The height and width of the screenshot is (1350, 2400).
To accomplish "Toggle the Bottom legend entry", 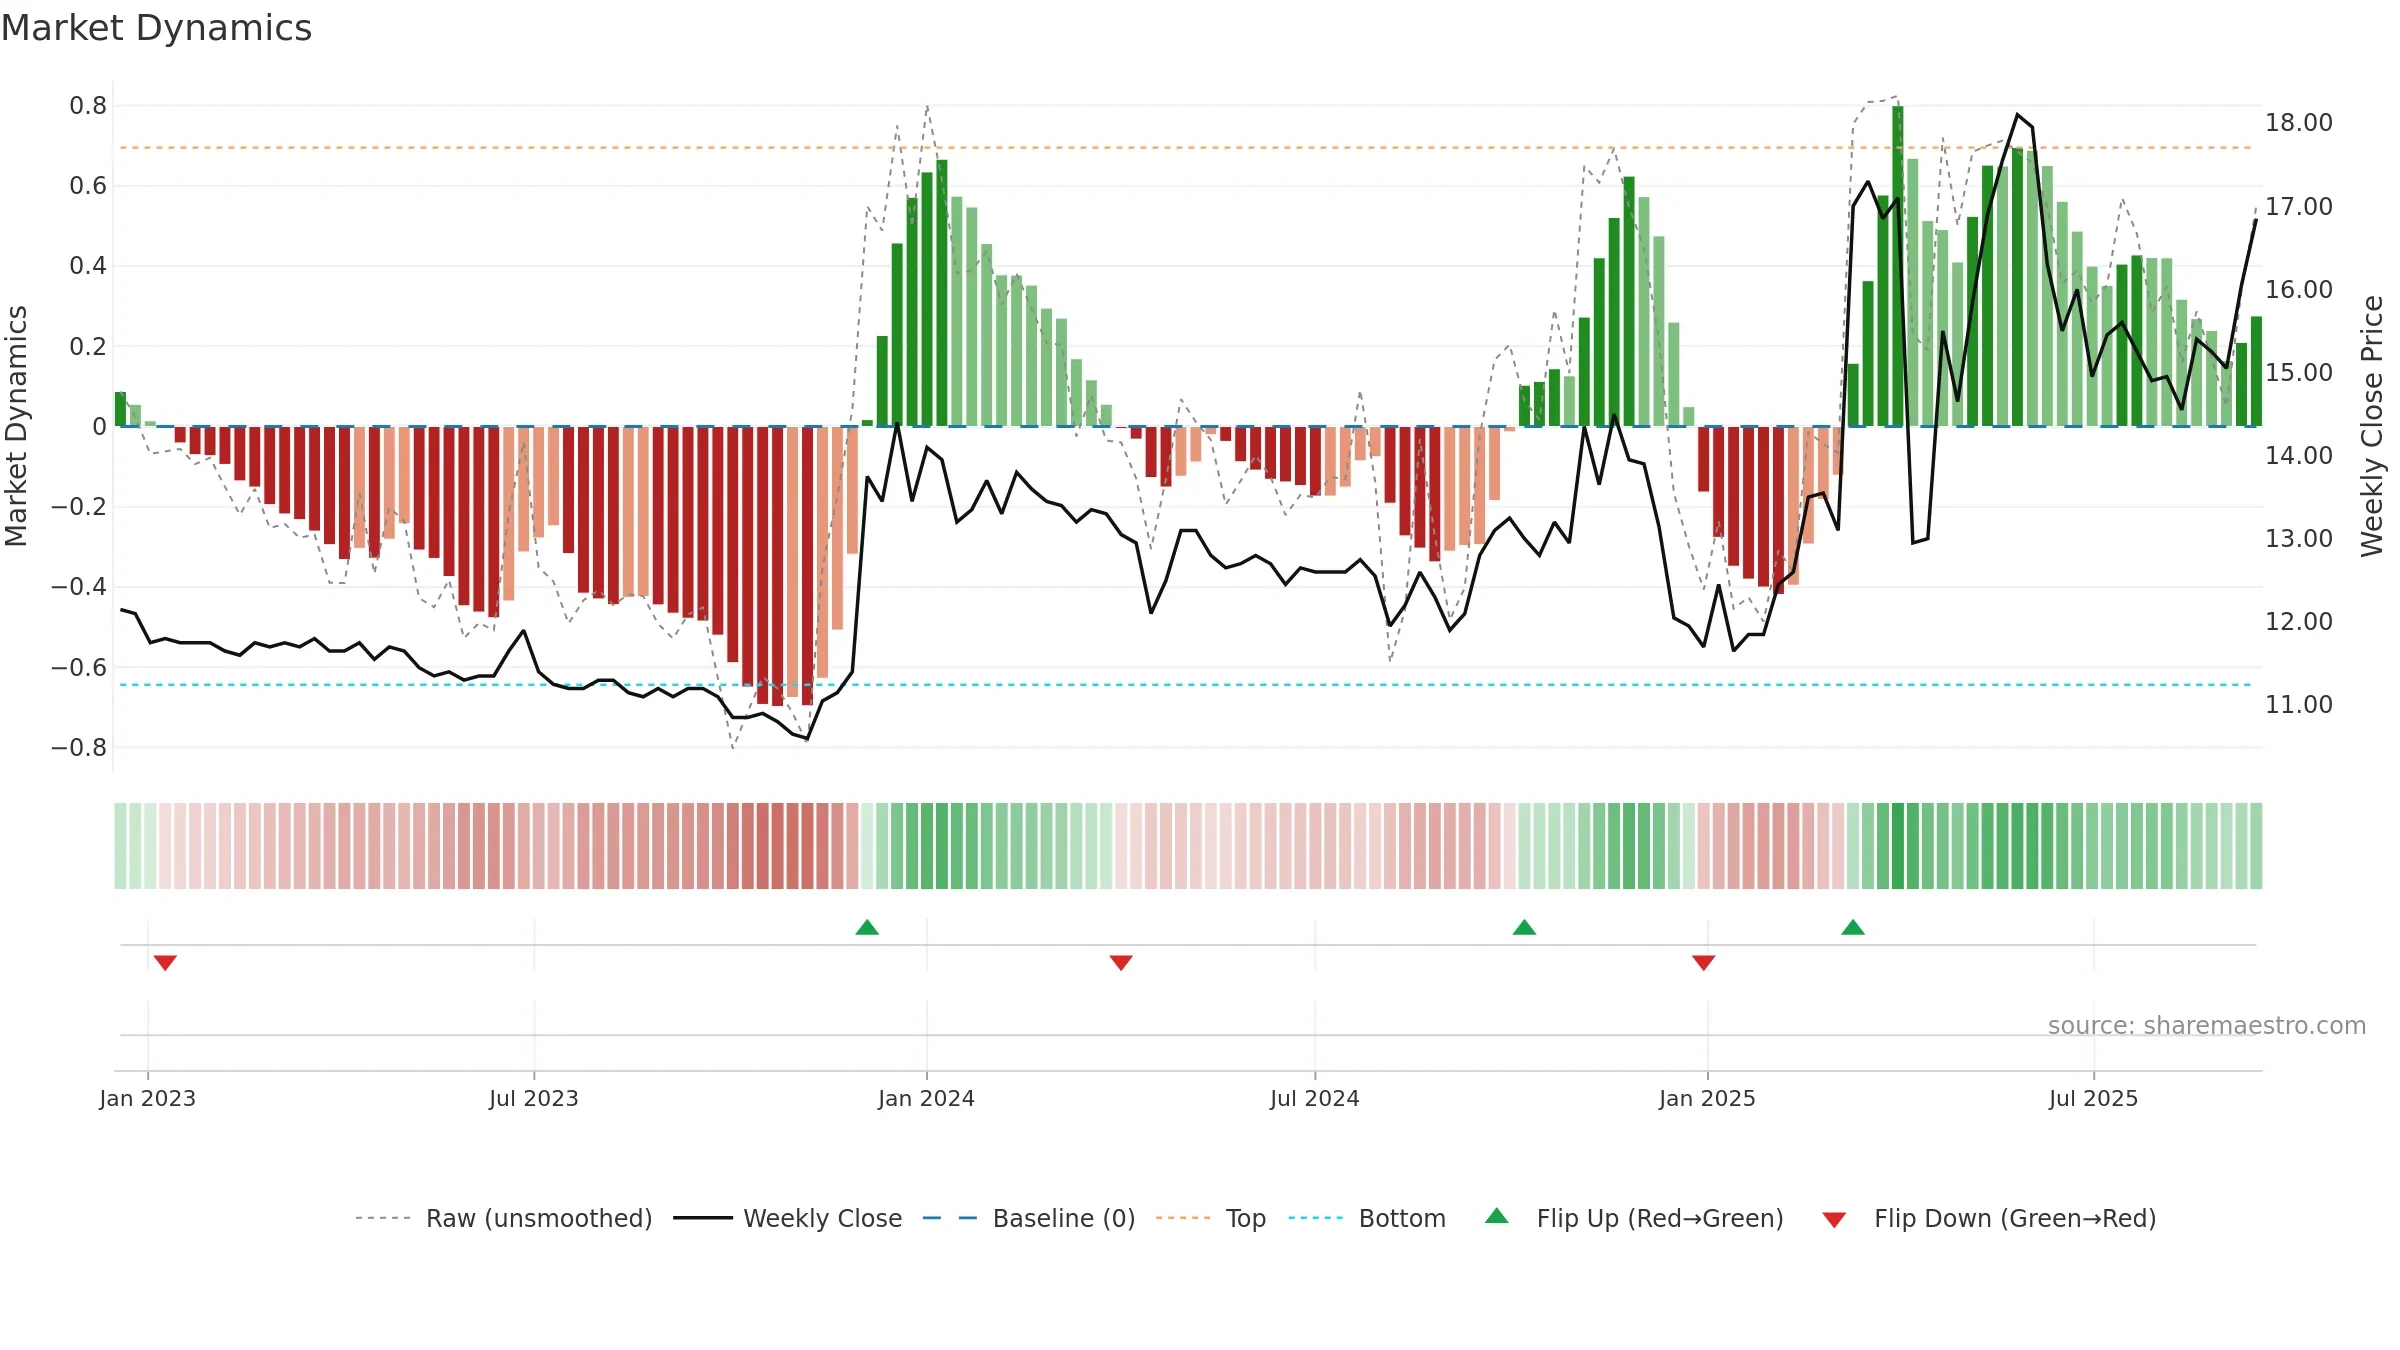I will (1367, 1218).
